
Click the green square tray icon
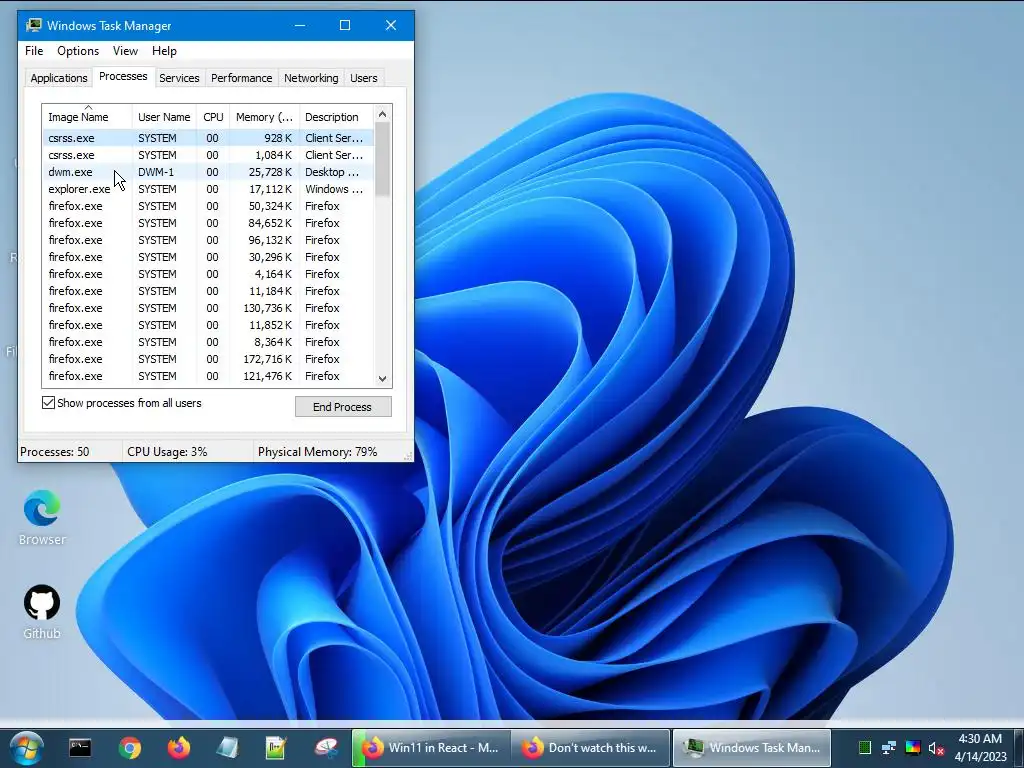point(865,748)
